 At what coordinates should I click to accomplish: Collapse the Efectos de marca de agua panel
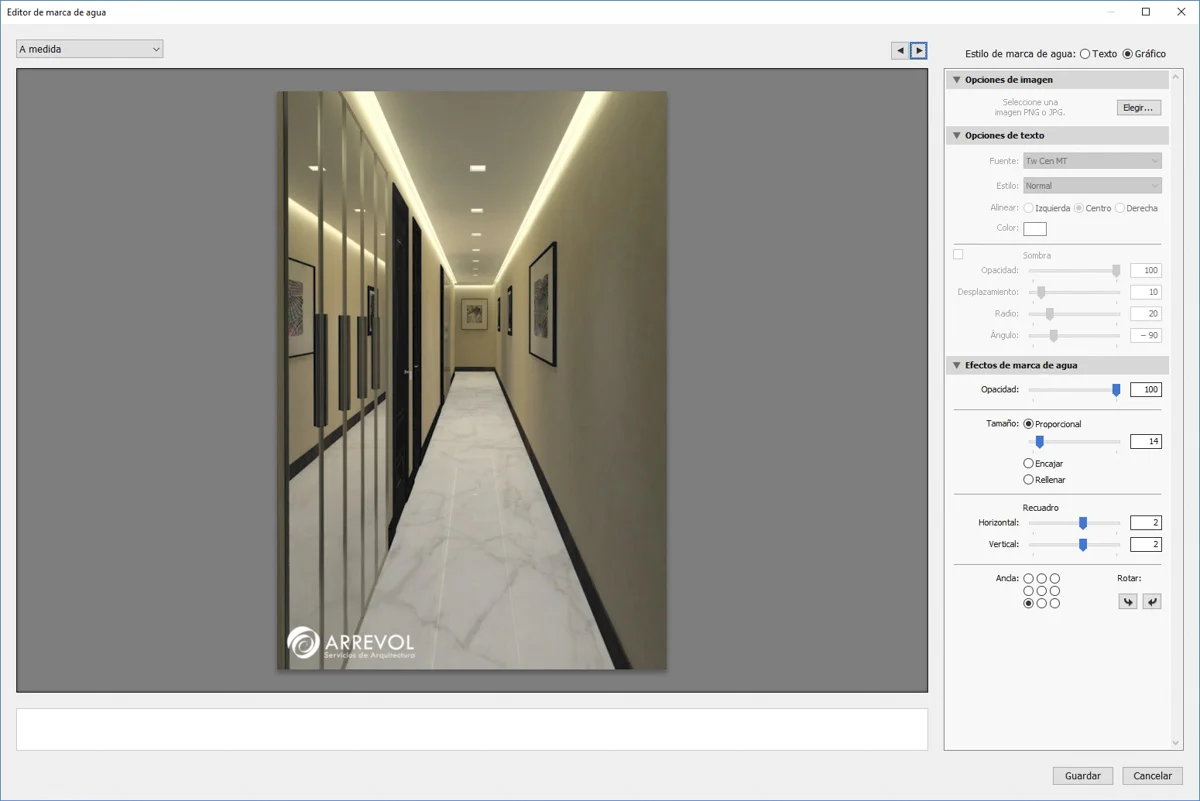[957, 366]
